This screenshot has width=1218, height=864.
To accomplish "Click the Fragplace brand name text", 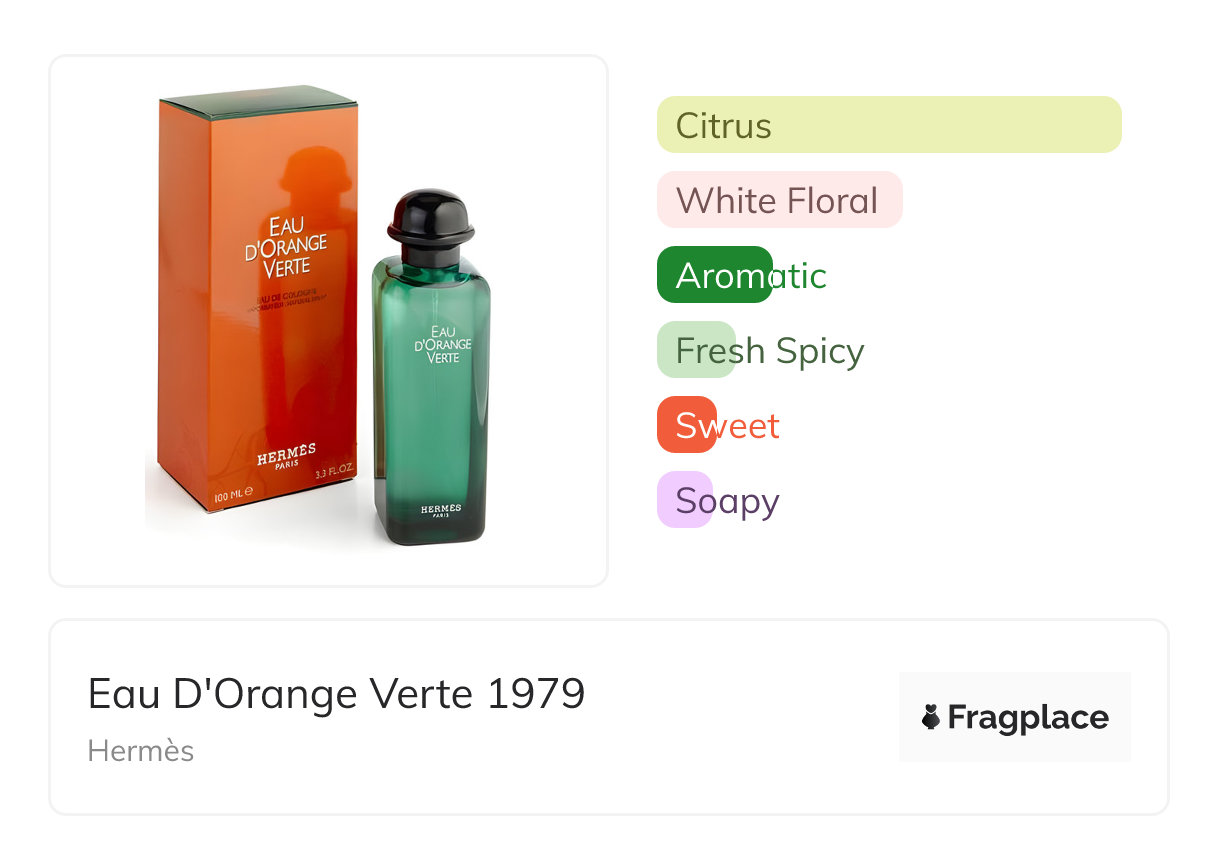I will coord(1028,717).
